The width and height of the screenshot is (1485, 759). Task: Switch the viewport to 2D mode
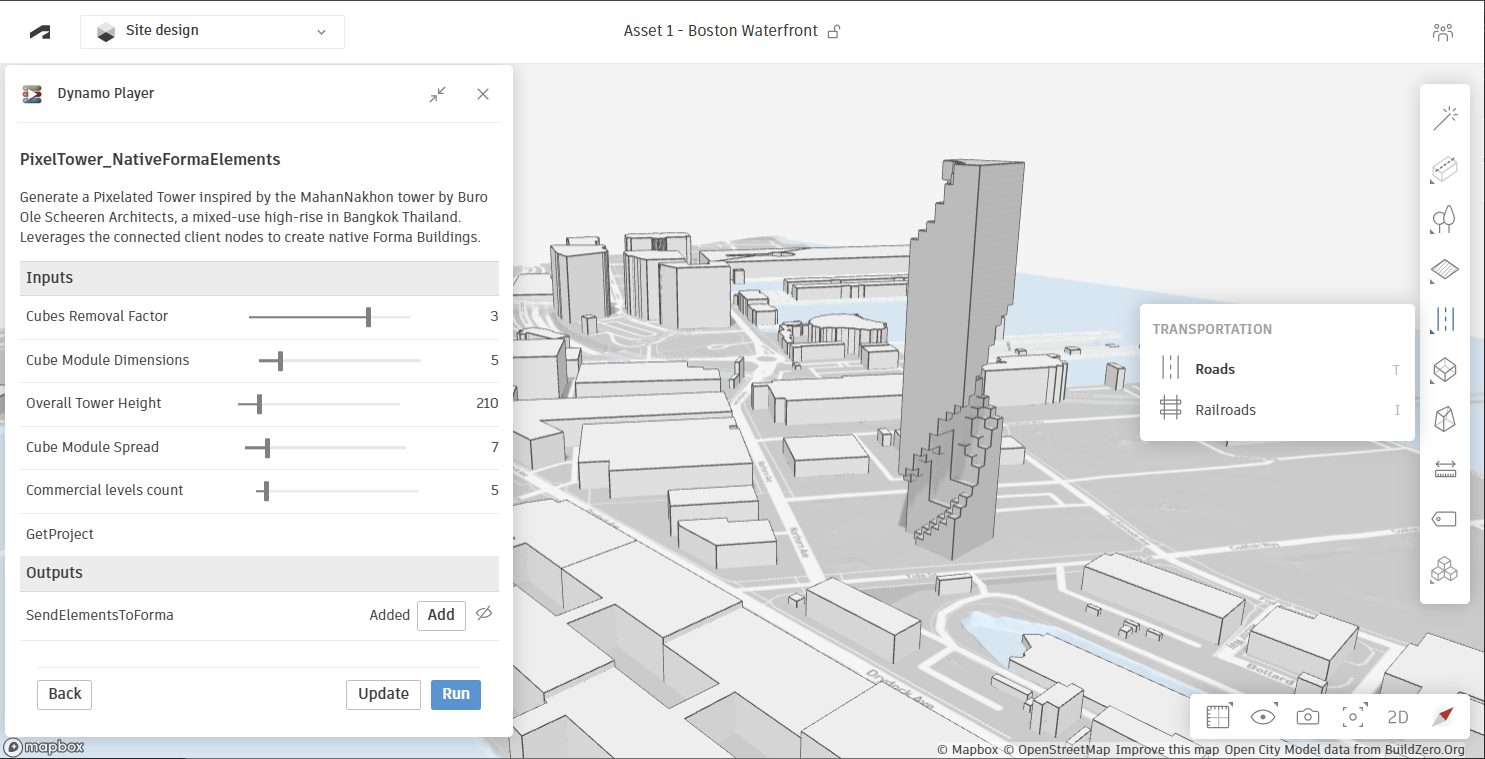coord(1397,716)
